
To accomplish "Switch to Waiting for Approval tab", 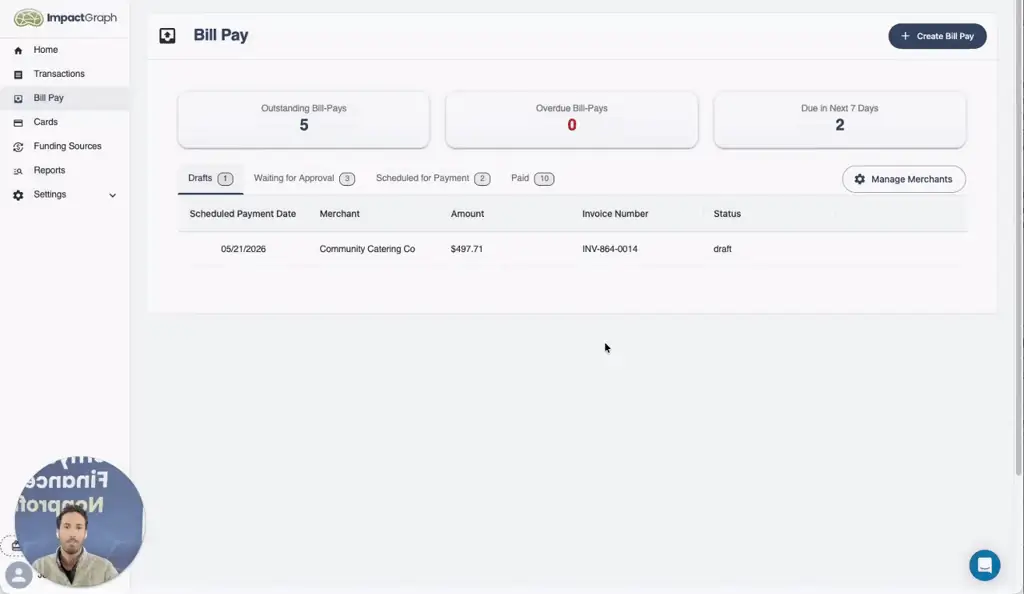I will click(304, 178).
